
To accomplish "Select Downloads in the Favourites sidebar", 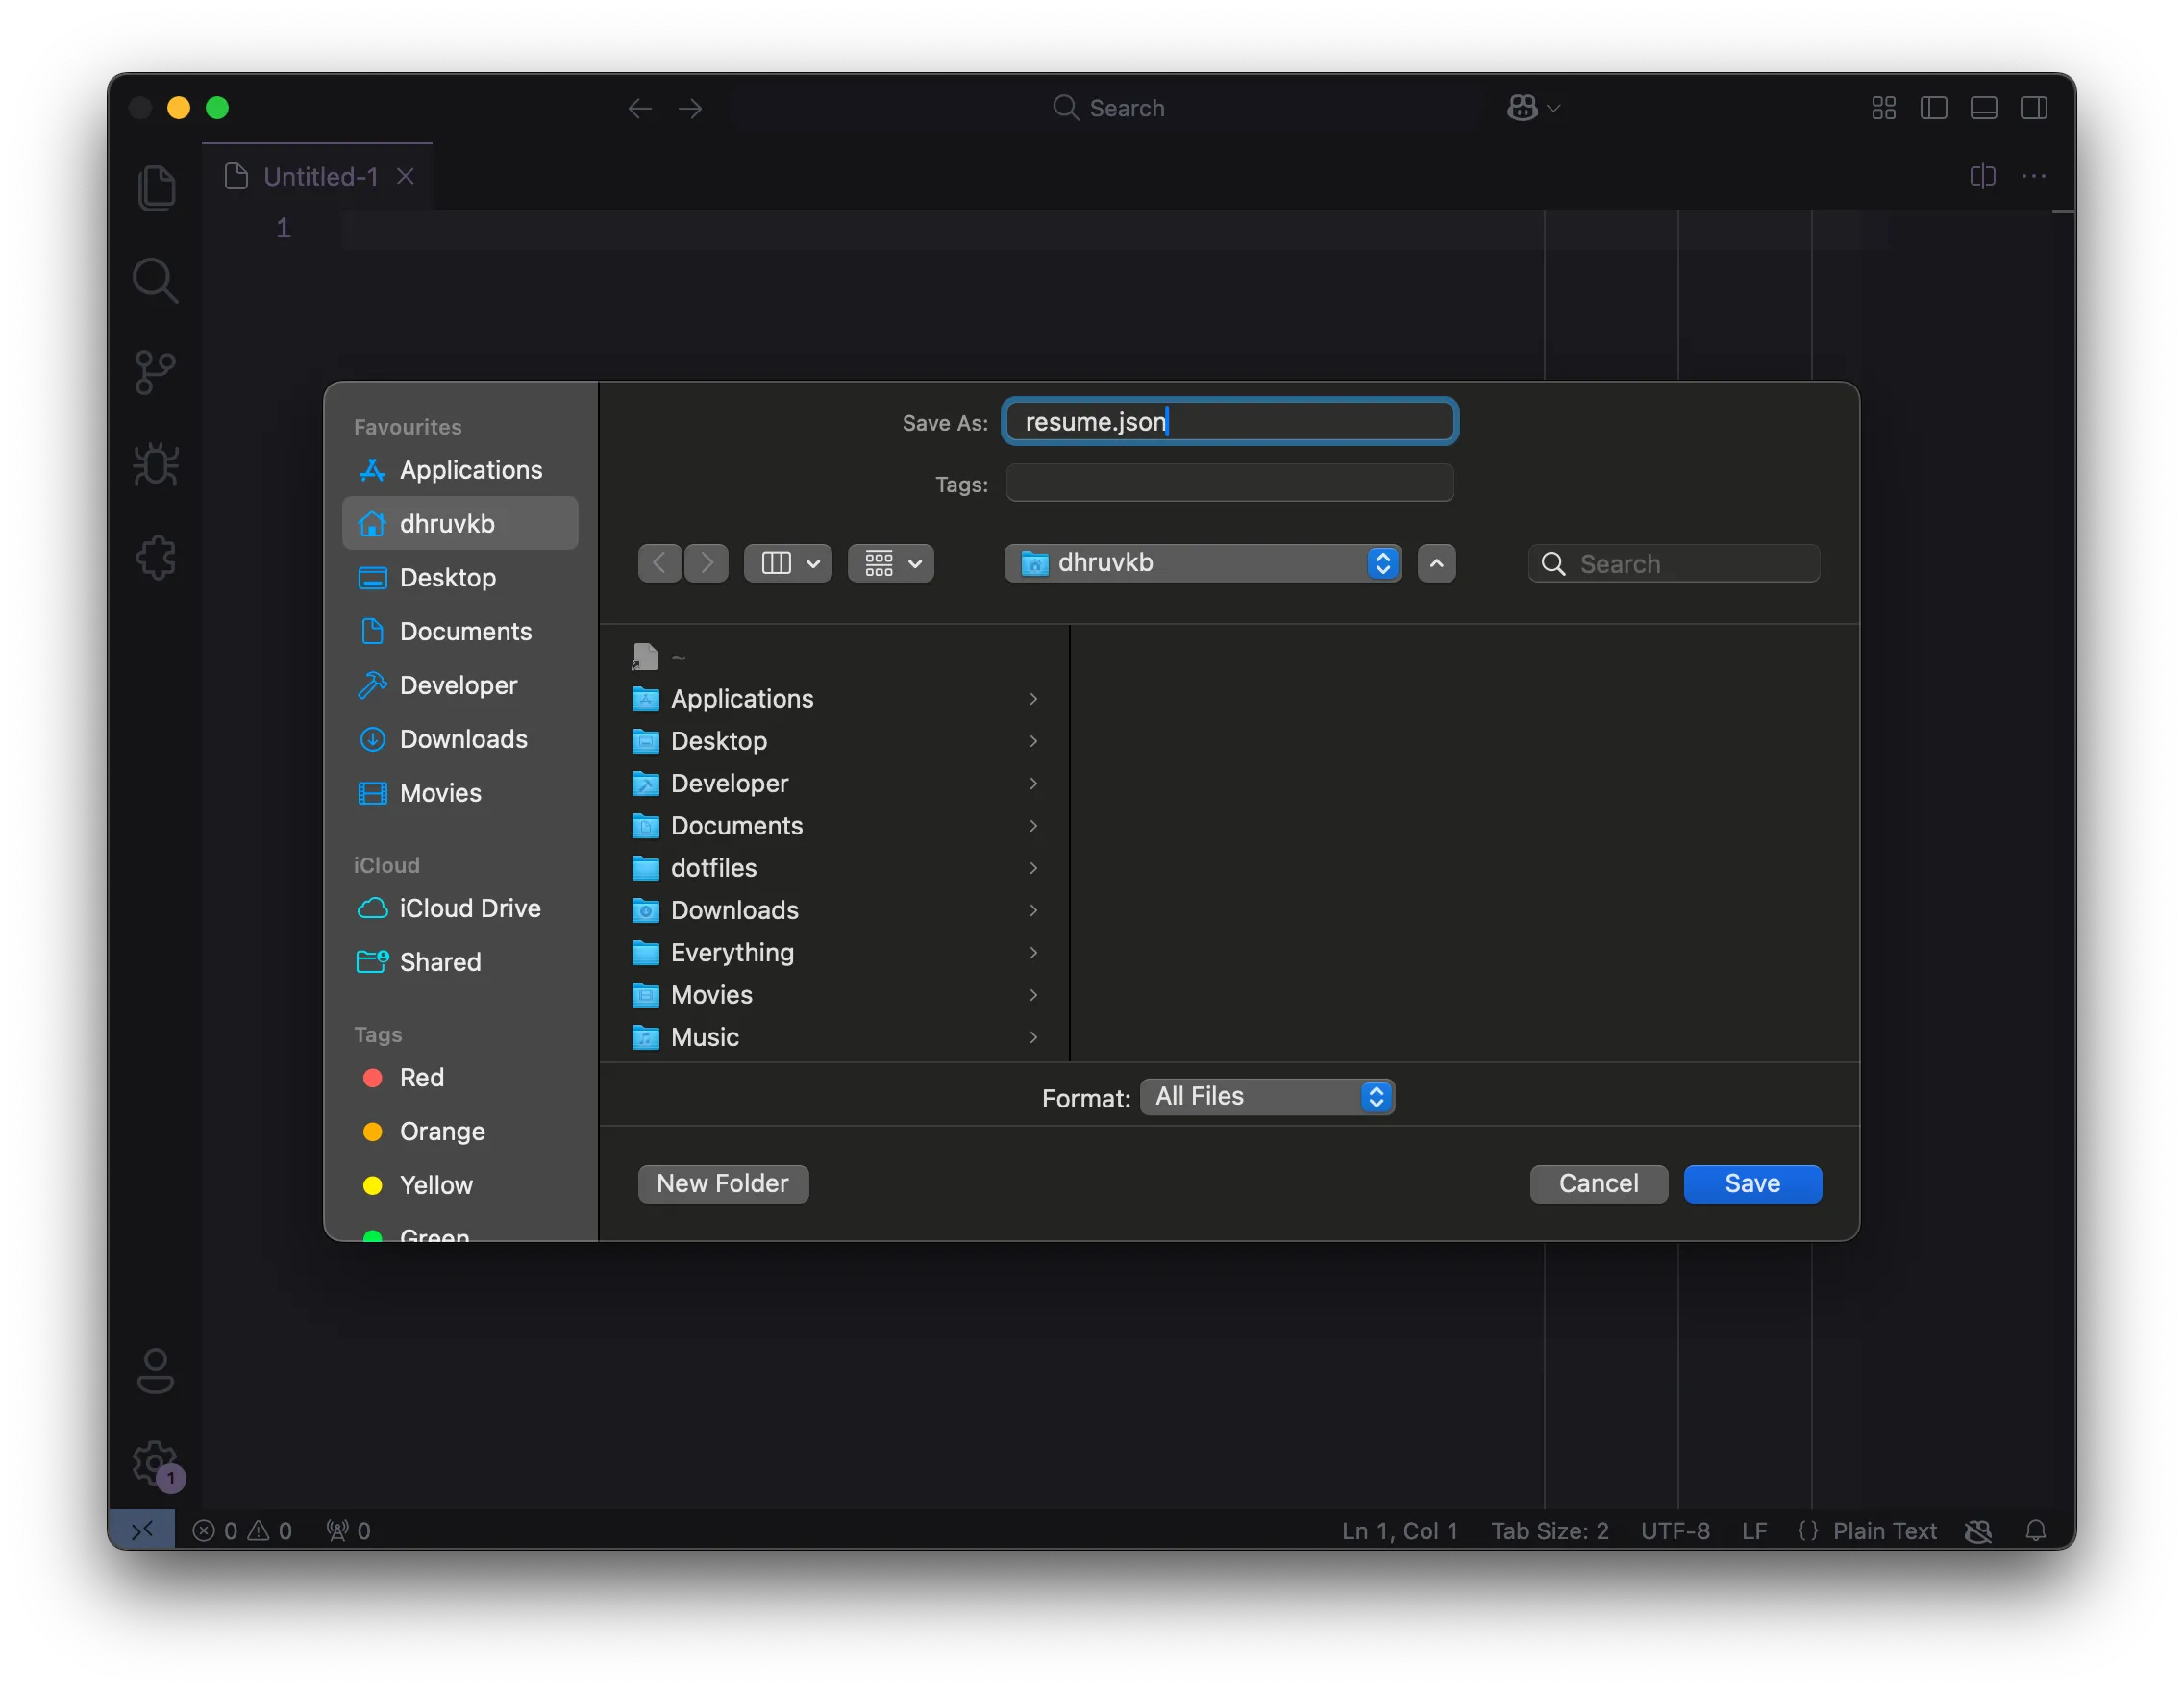I will [x=463, y=739].
